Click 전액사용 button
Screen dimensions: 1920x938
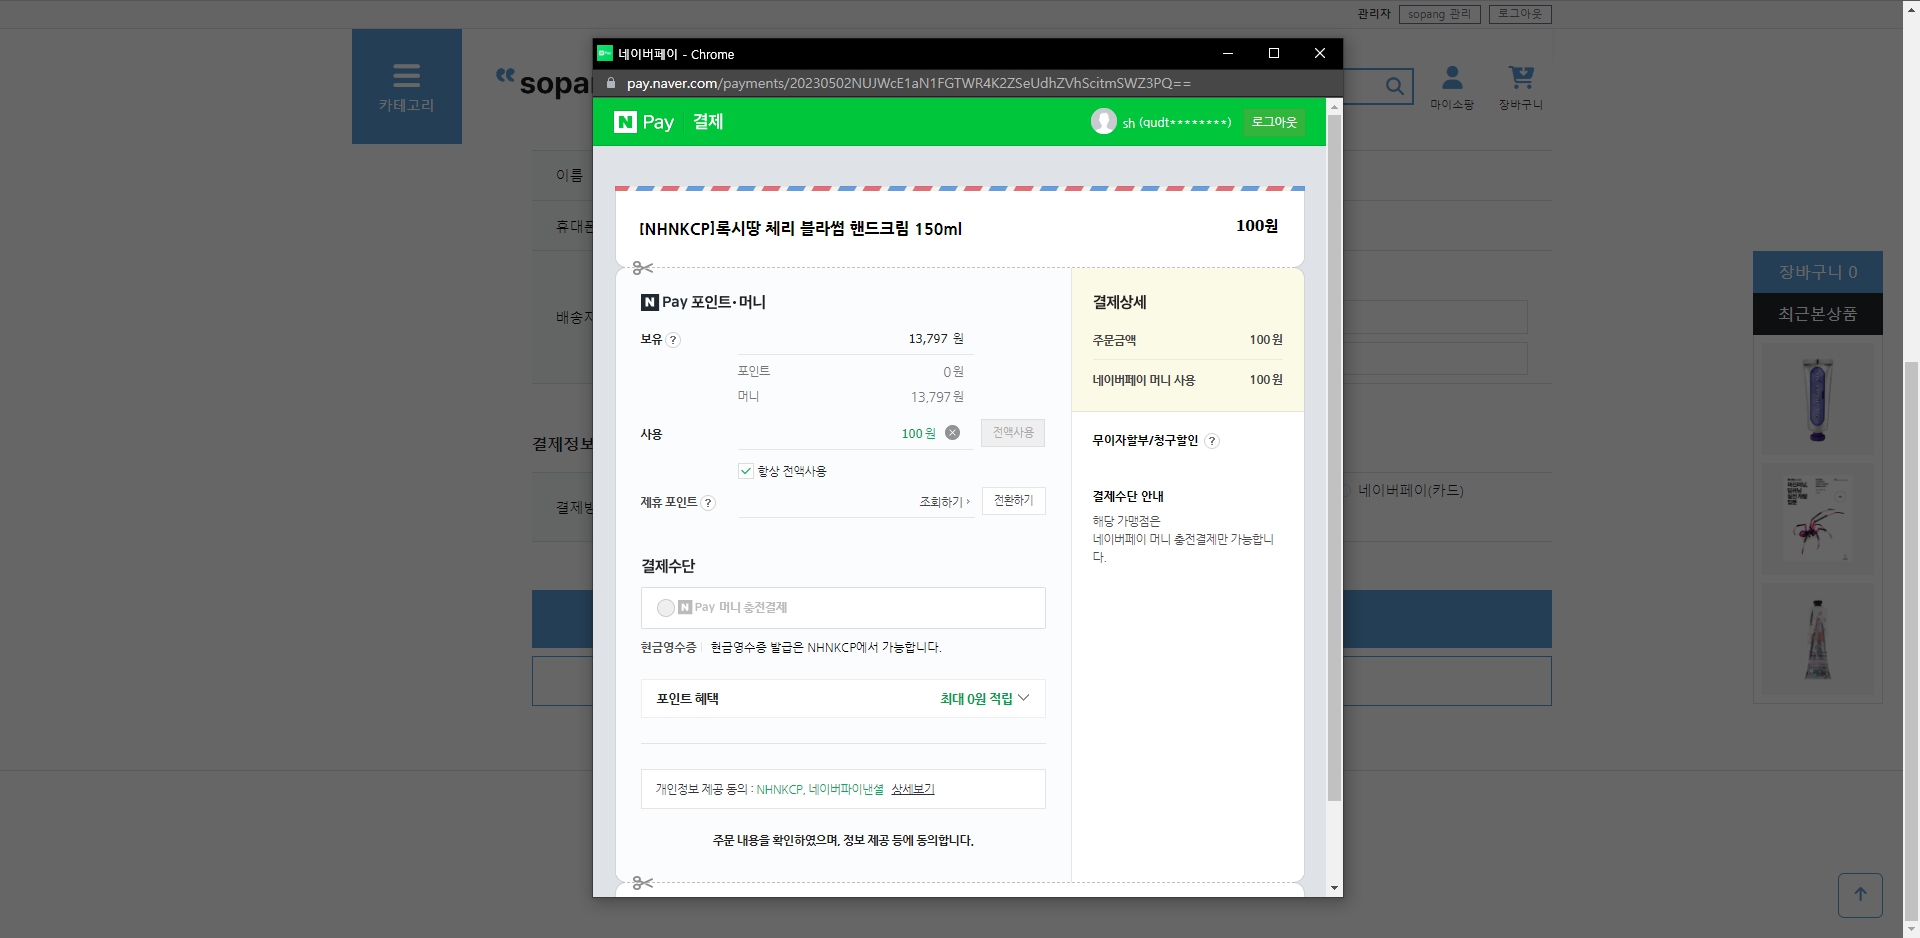[x=1013, y=433]
